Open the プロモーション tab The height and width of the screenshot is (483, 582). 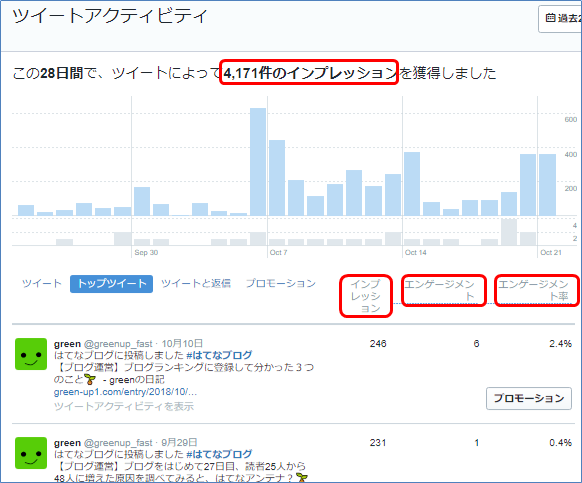pos(281,284)
